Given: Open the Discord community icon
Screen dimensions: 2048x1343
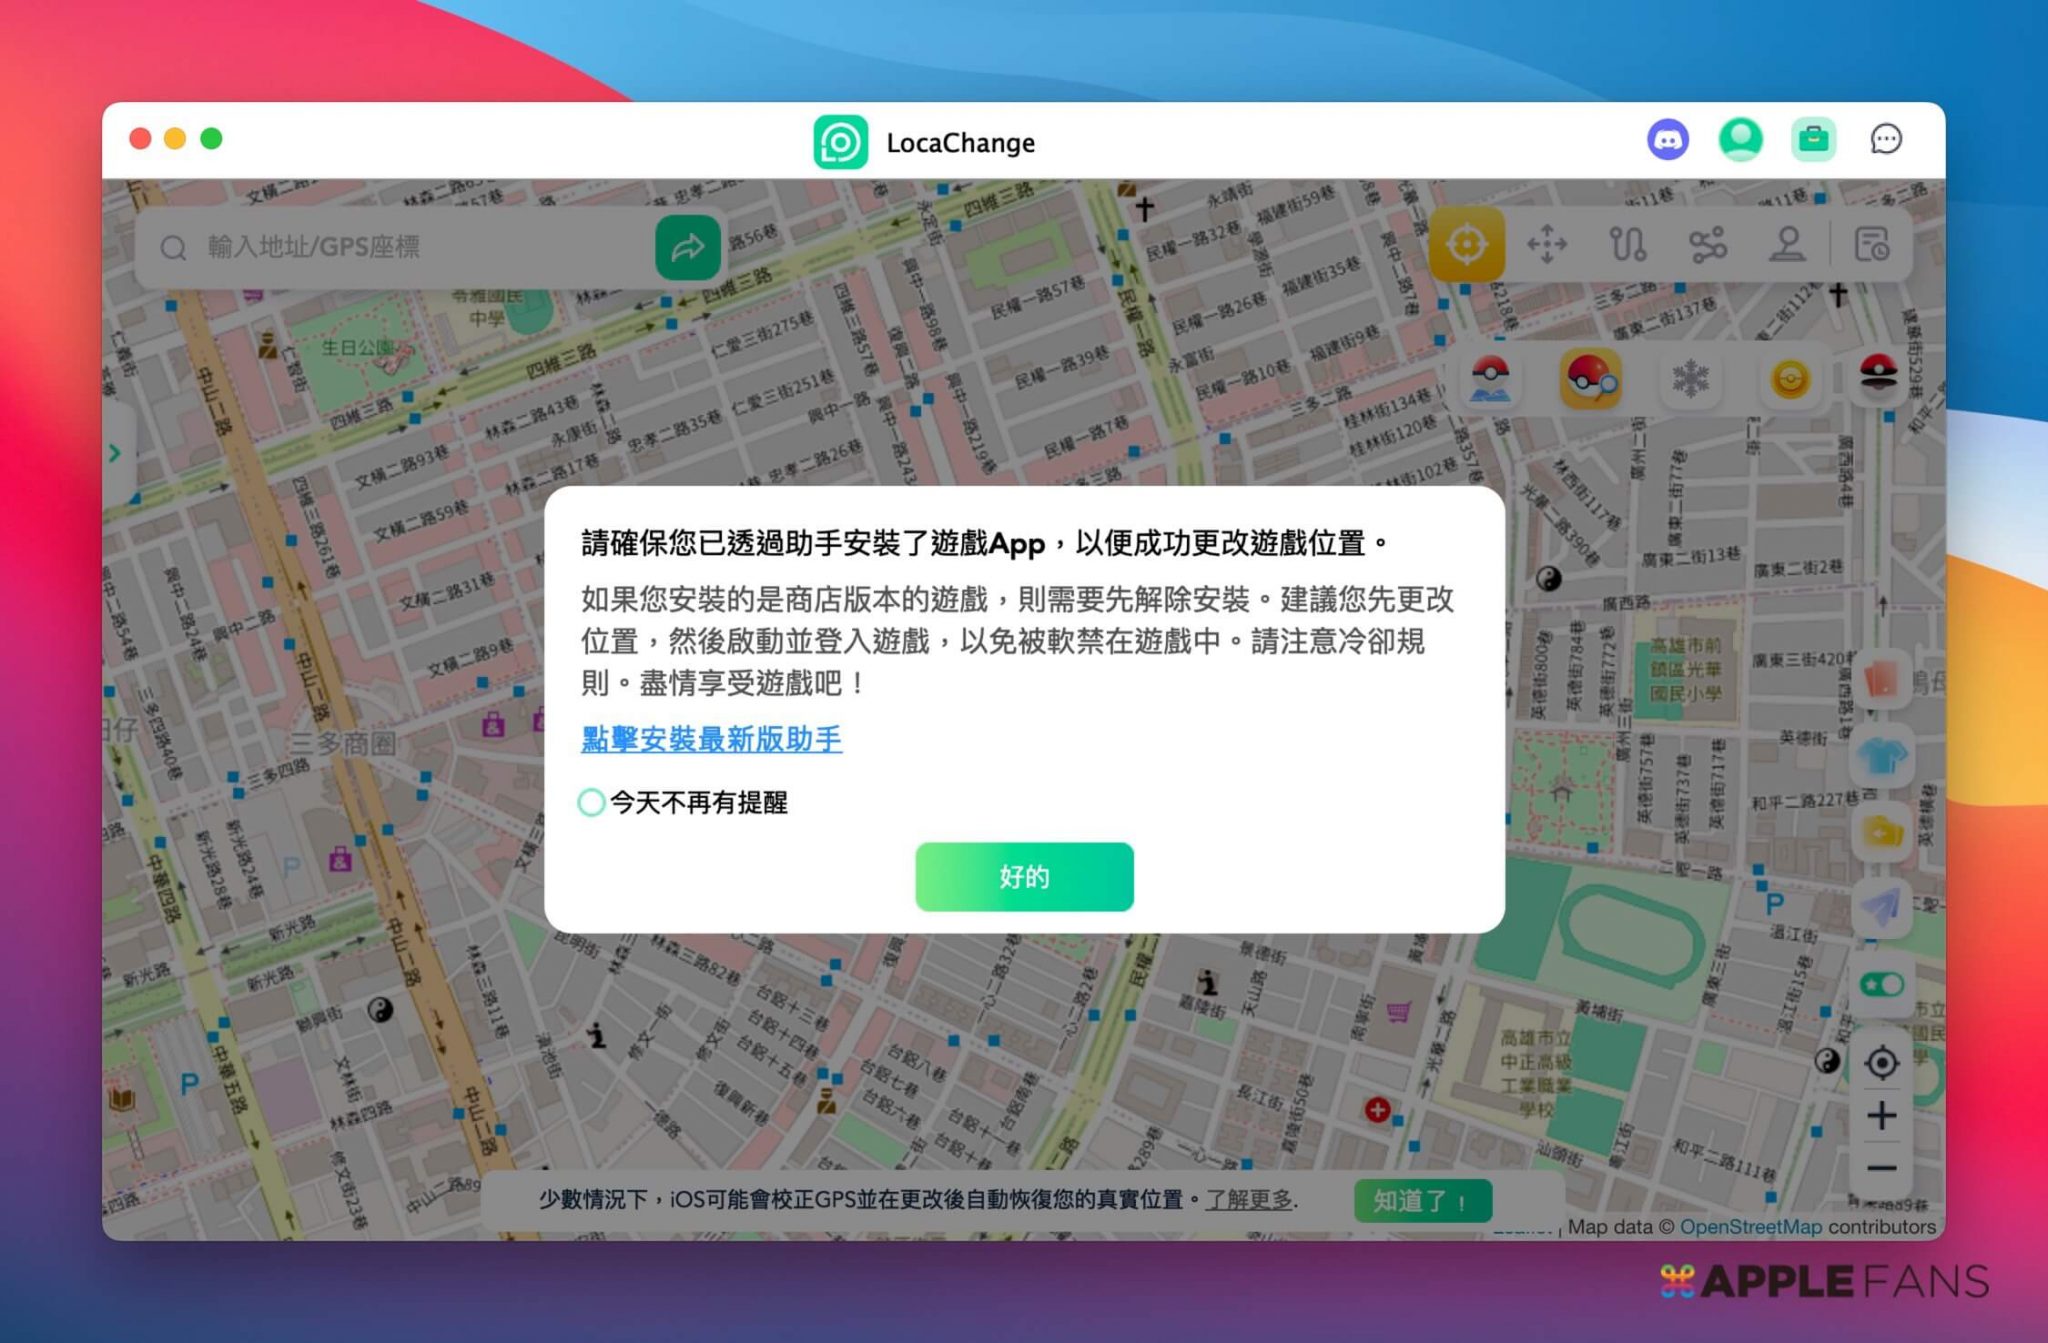Looking at the screenshot, I should pos(1667,140).
